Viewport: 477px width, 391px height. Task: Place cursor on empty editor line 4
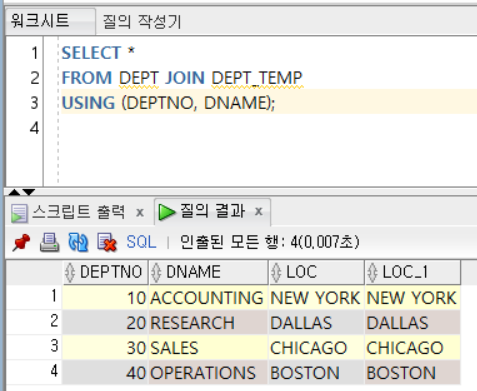pos(269,128)
